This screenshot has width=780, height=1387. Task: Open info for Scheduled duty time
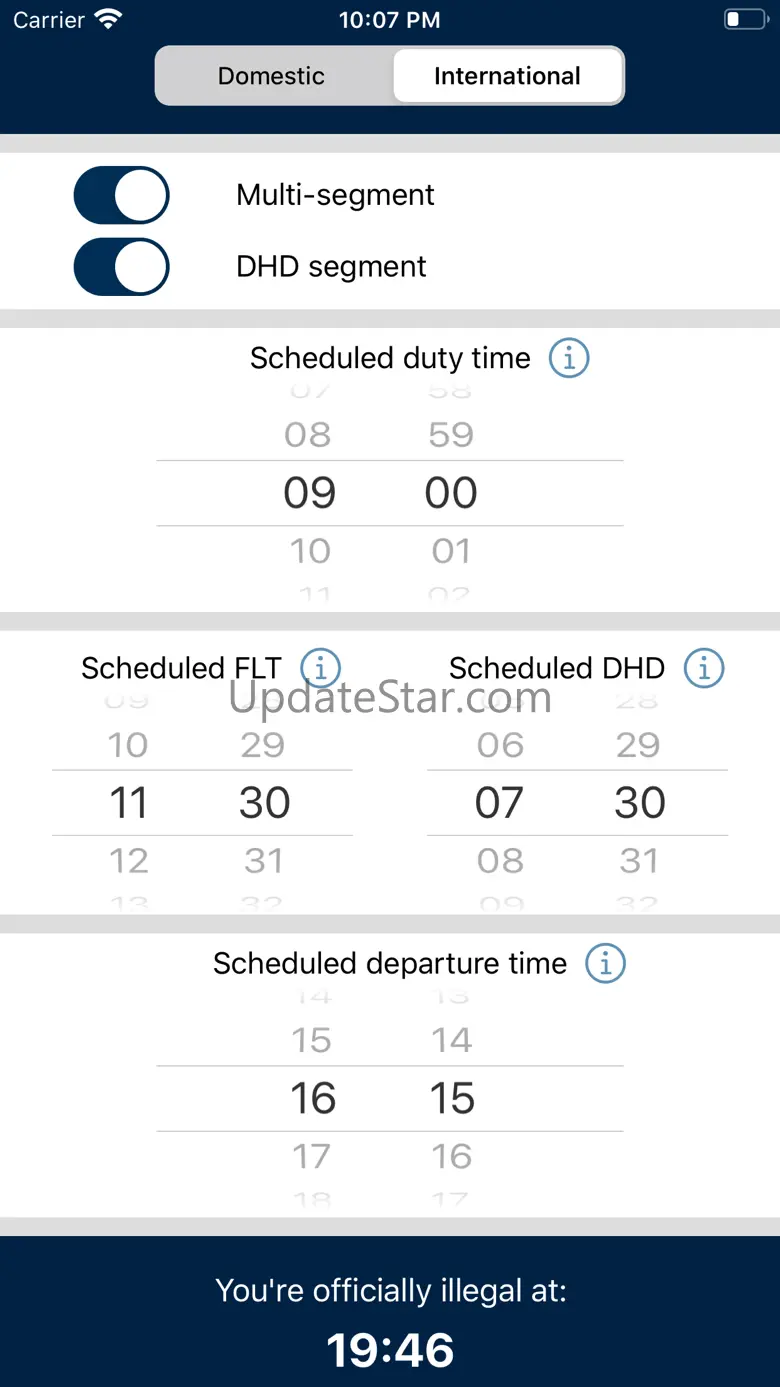(569, 358)
